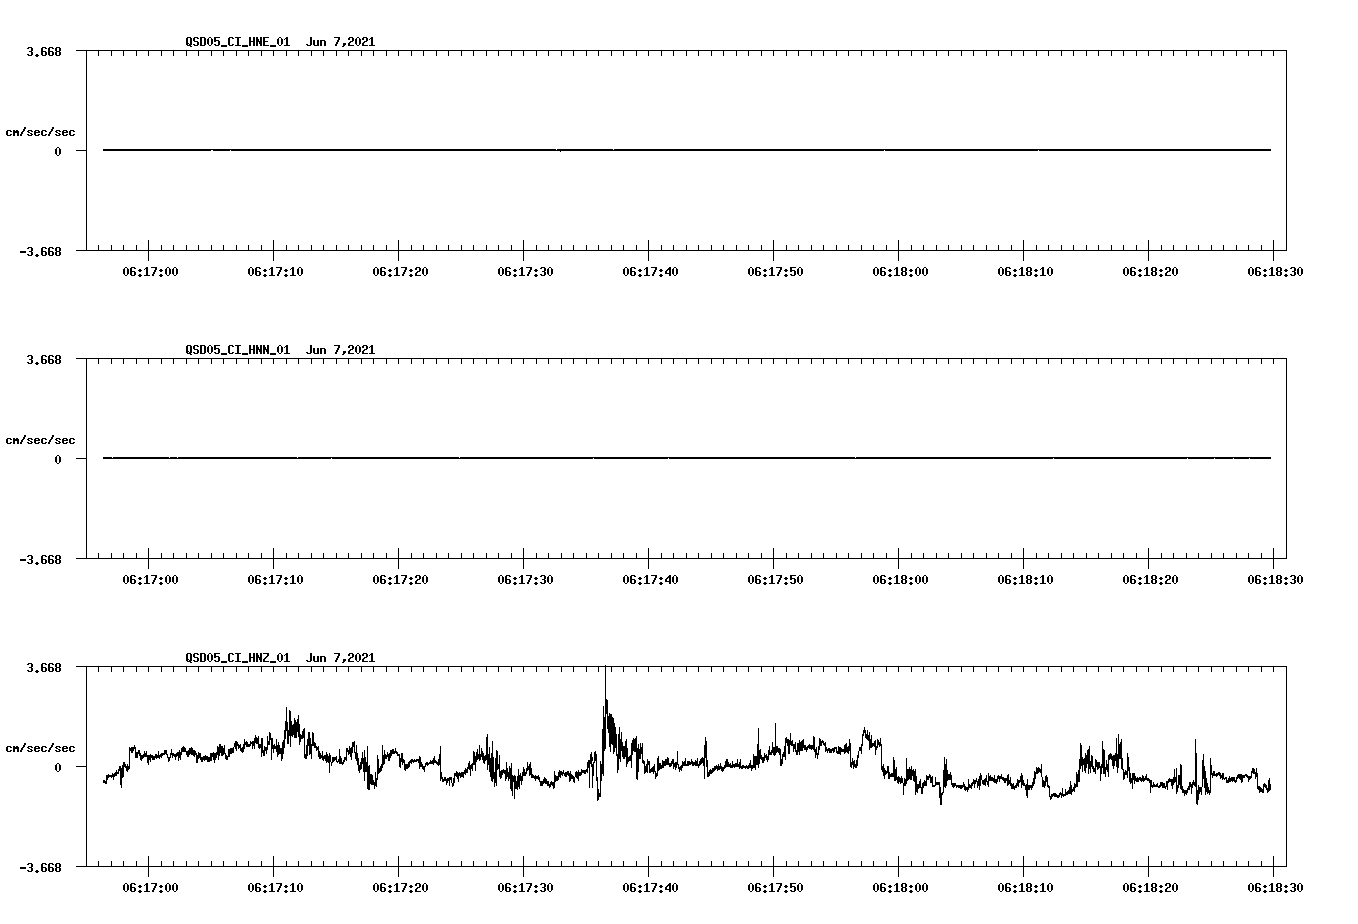1358x924 pixels.
Task: Click the flat HNE trace line
Action: pos(687,150)
